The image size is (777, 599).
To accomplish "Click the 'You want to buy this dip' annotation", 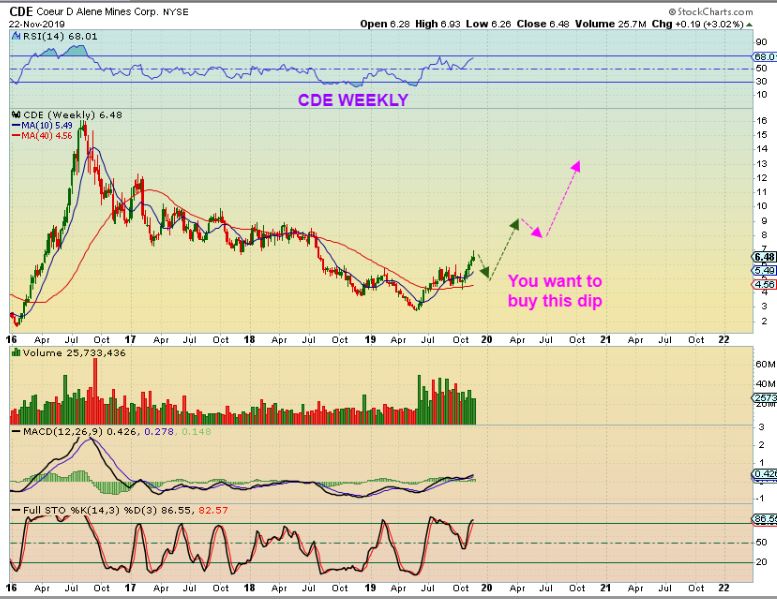I will click(x=555, y=291).
